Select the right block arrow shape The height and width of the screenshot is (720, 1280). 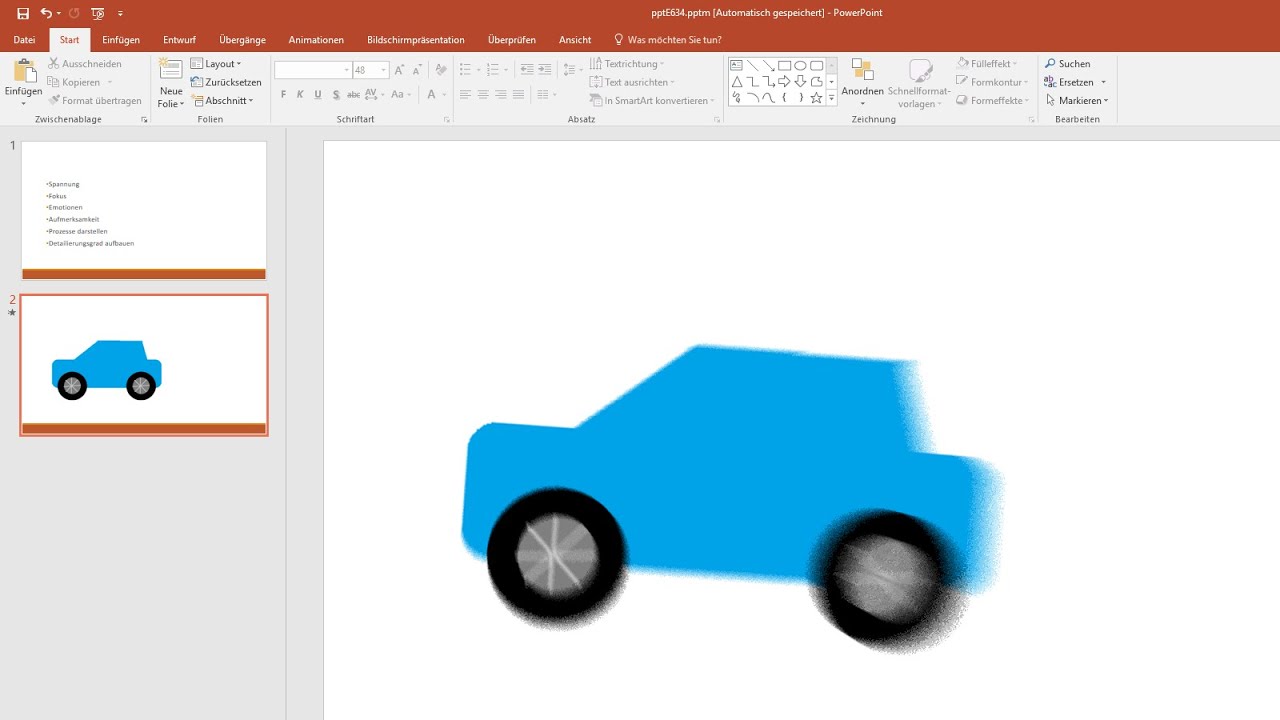click(x=784, y=81)
